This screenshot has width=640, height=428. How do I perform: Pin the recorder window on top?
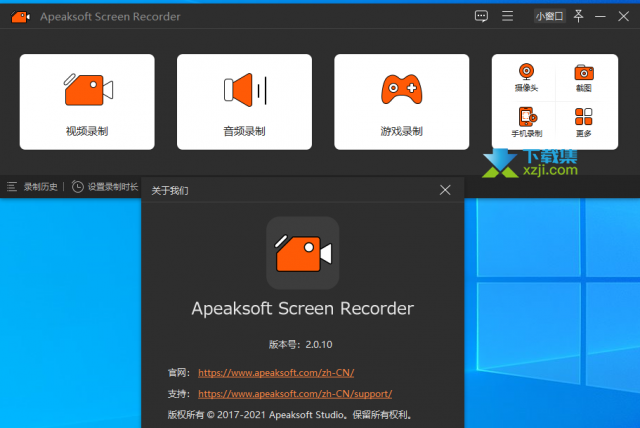(x=578, y=16)
